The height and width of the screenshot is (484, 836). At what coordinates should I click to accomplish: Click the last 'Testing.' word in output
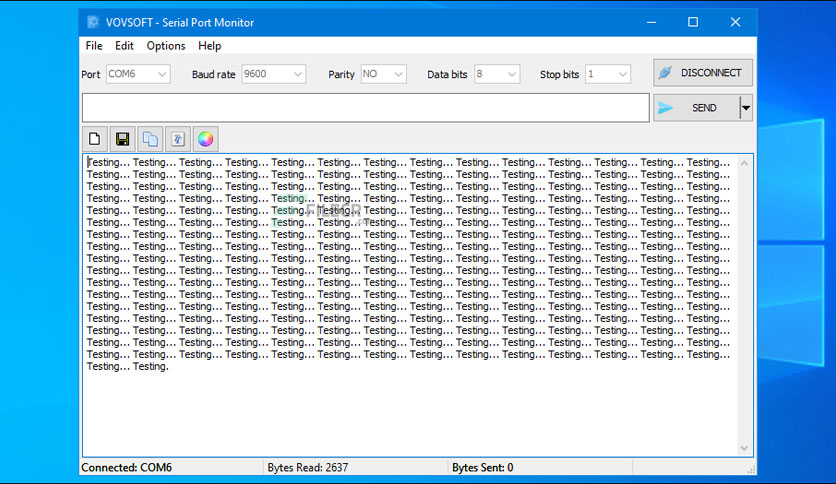click(x=151, y=367)
